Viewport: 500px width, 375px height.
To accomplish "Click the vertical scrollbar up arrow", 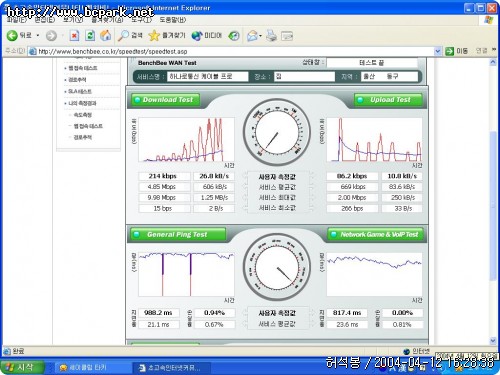I will 493,62.
